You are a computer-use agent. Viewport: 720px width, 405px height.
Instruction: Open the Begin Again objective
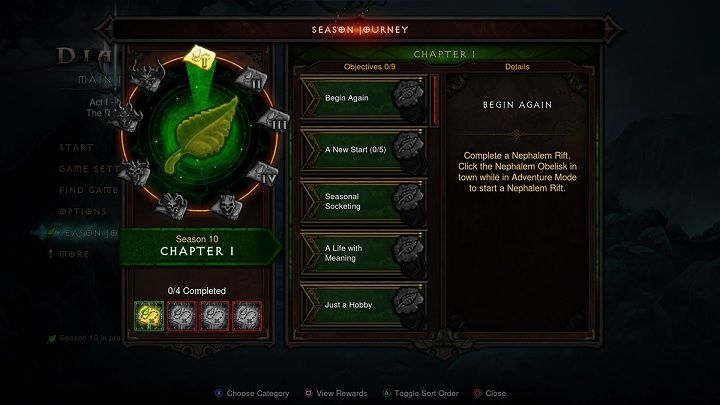tap(364, 98)
